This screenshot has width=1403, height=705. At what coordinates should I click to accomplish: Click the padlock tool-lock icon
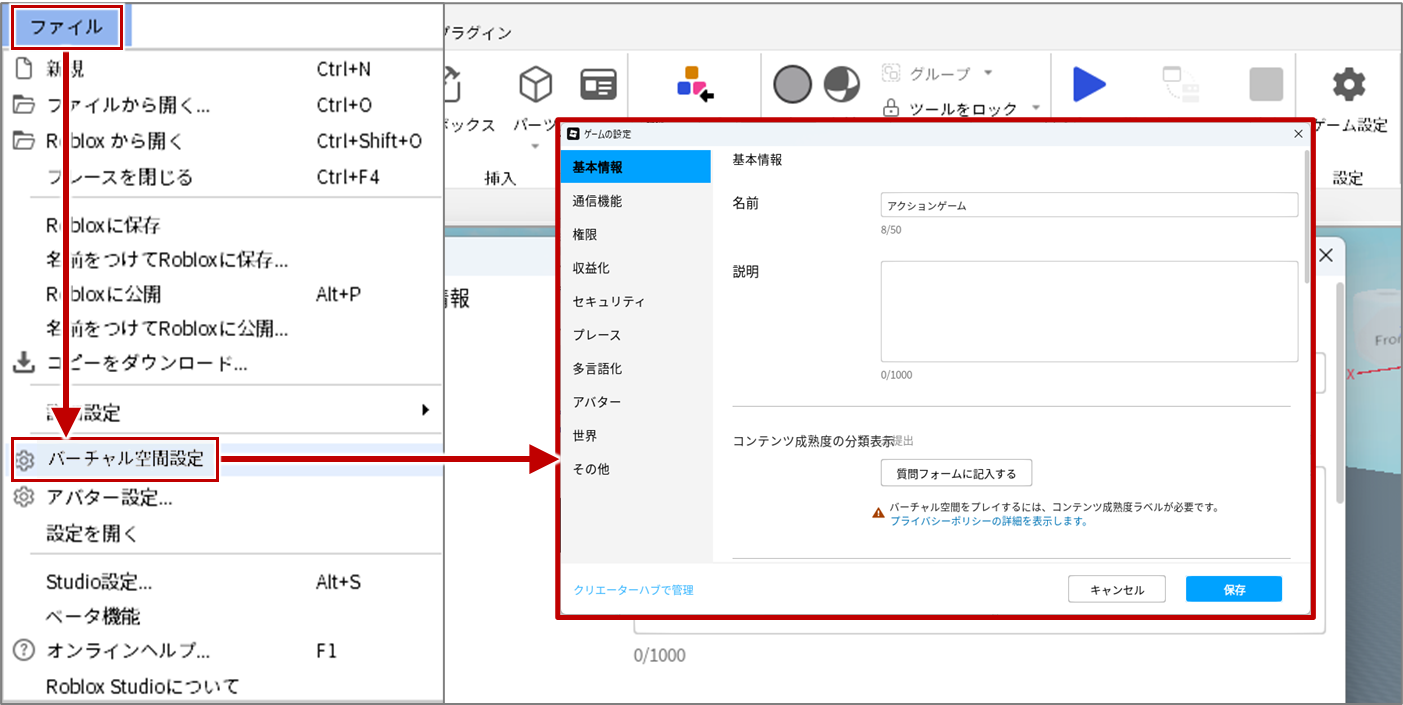891,107
